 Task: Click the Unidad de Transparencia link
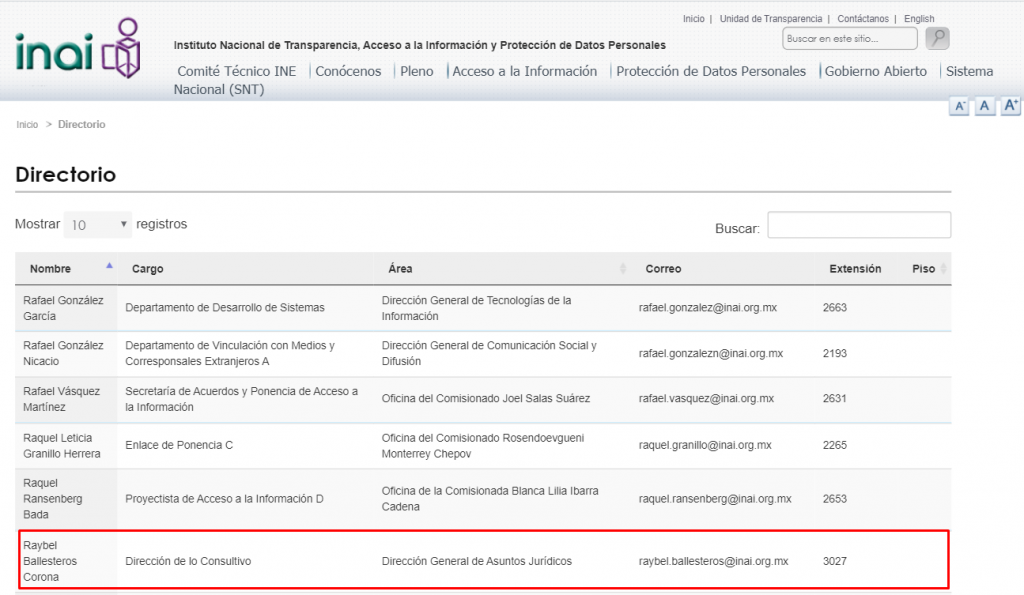coord(771,19)
